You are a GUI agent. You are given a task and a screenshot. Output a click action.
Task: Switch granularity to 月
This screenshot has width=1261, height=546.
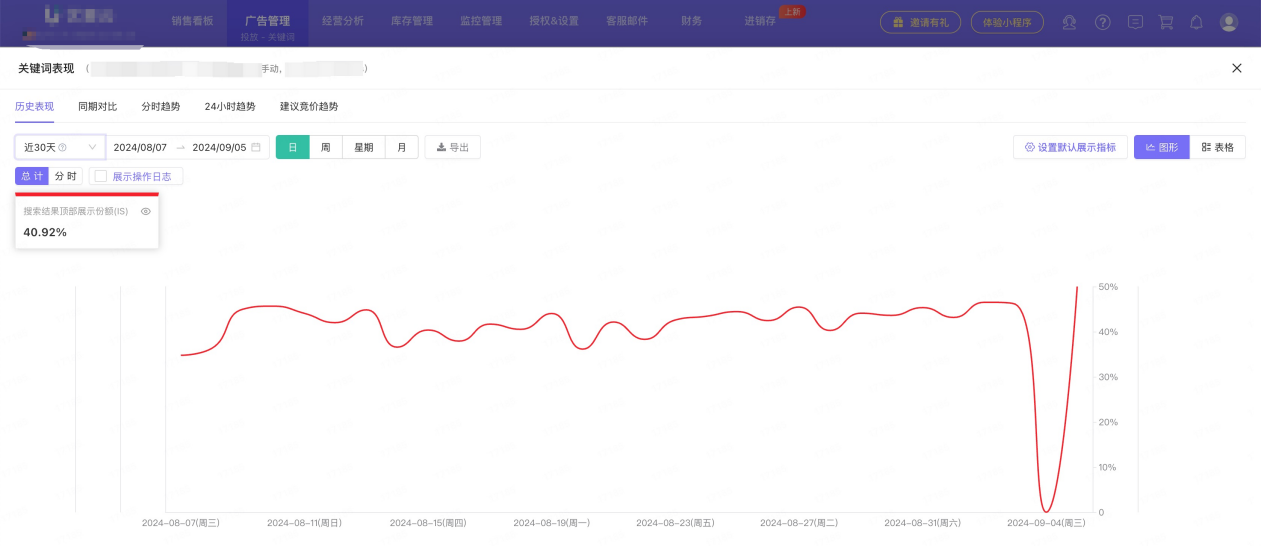click(402, 147)
